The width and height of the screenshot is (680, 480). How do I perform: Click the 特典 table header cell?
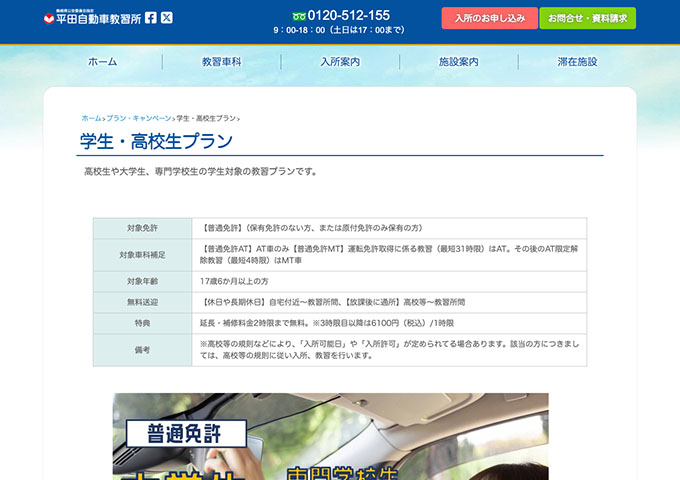(143, 323)
